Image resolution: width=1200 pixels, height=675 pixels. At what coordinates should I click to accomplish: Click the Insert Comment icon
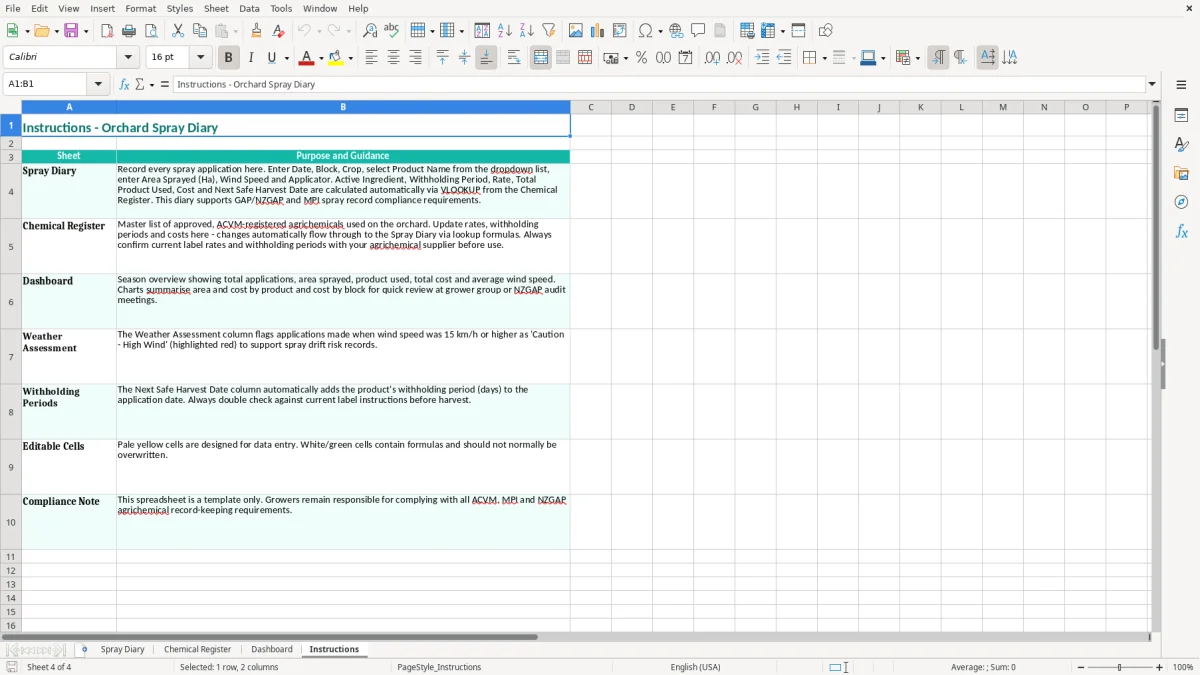click(x=698, y=31)
